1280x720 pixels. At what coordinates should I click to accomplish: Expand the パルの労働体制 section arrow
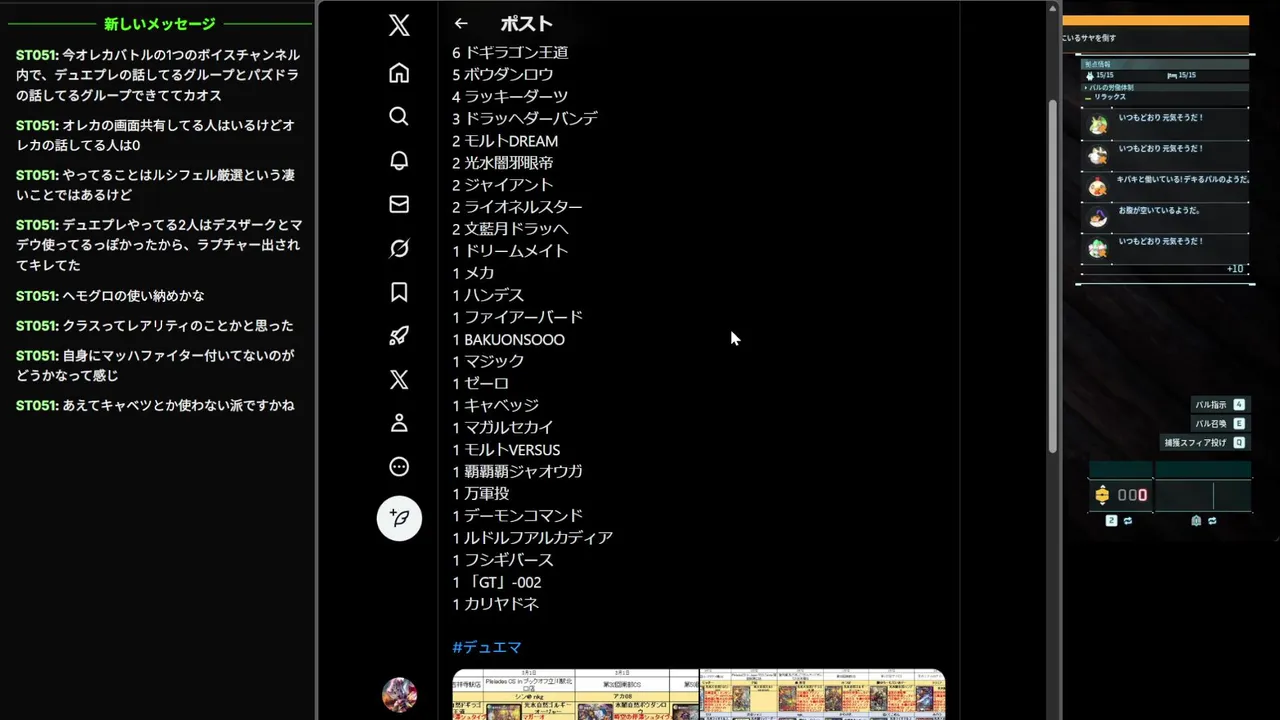[x=1087, y=88]
